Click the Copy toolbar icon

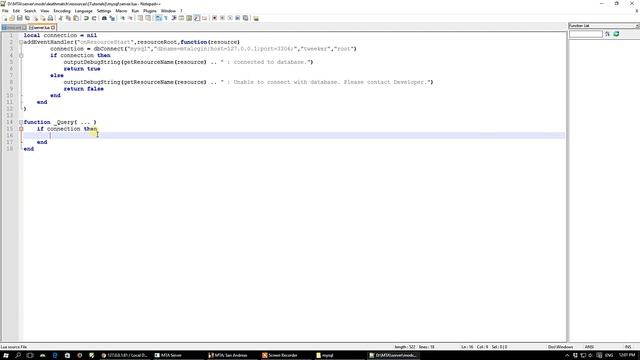click(x=68, y=18)
